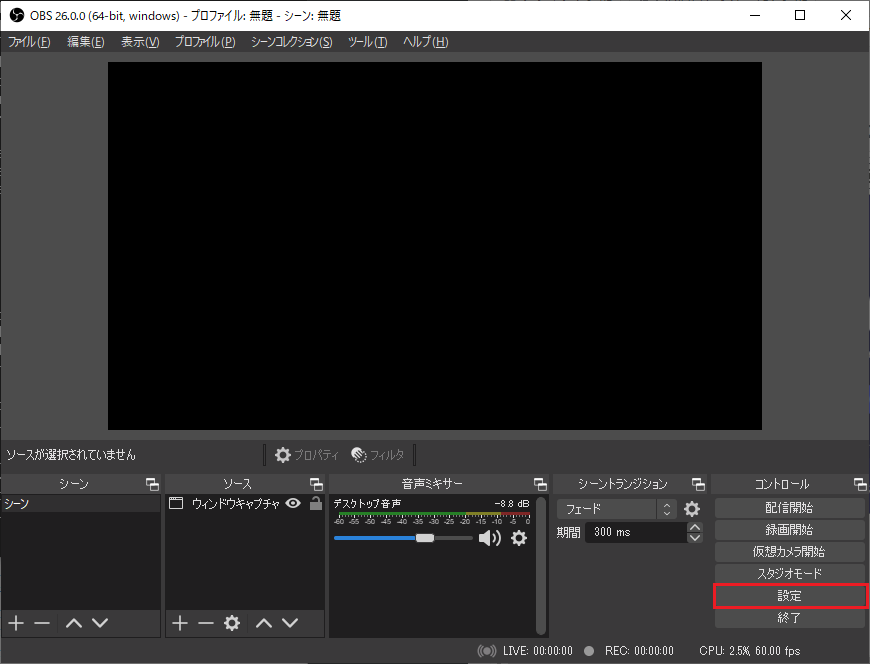Screen dimensions: 870x664
Task: Hide the ウィンドウキャプチャ source with eye icon
Action: tap(293, 504)
